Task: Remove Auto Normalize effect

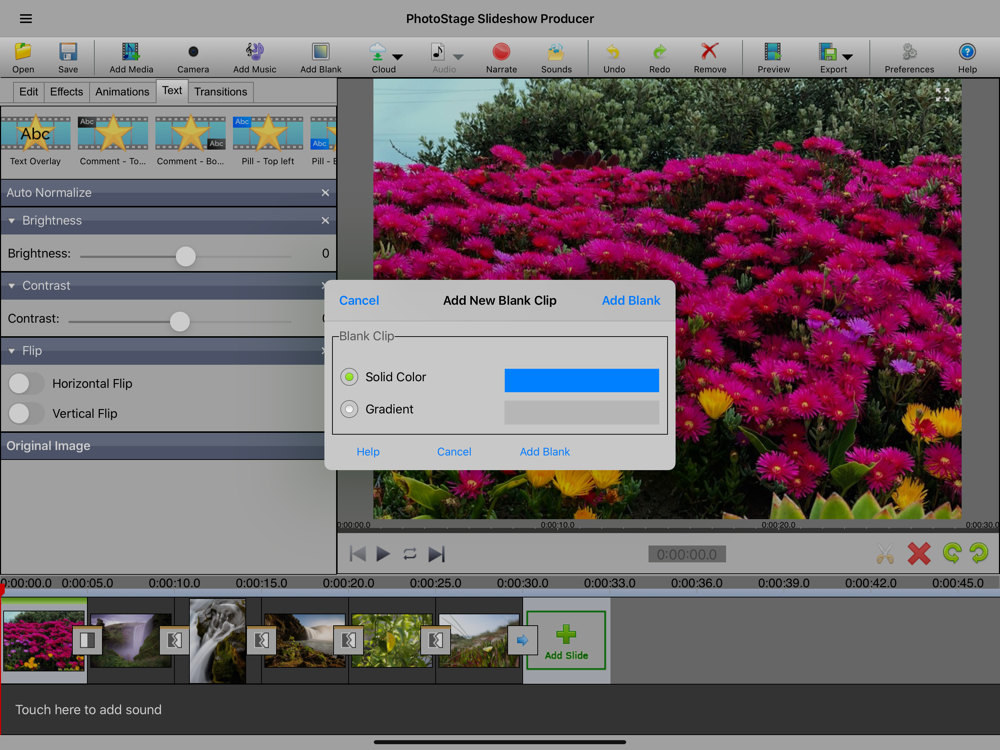Action: [x=325, y=193]
